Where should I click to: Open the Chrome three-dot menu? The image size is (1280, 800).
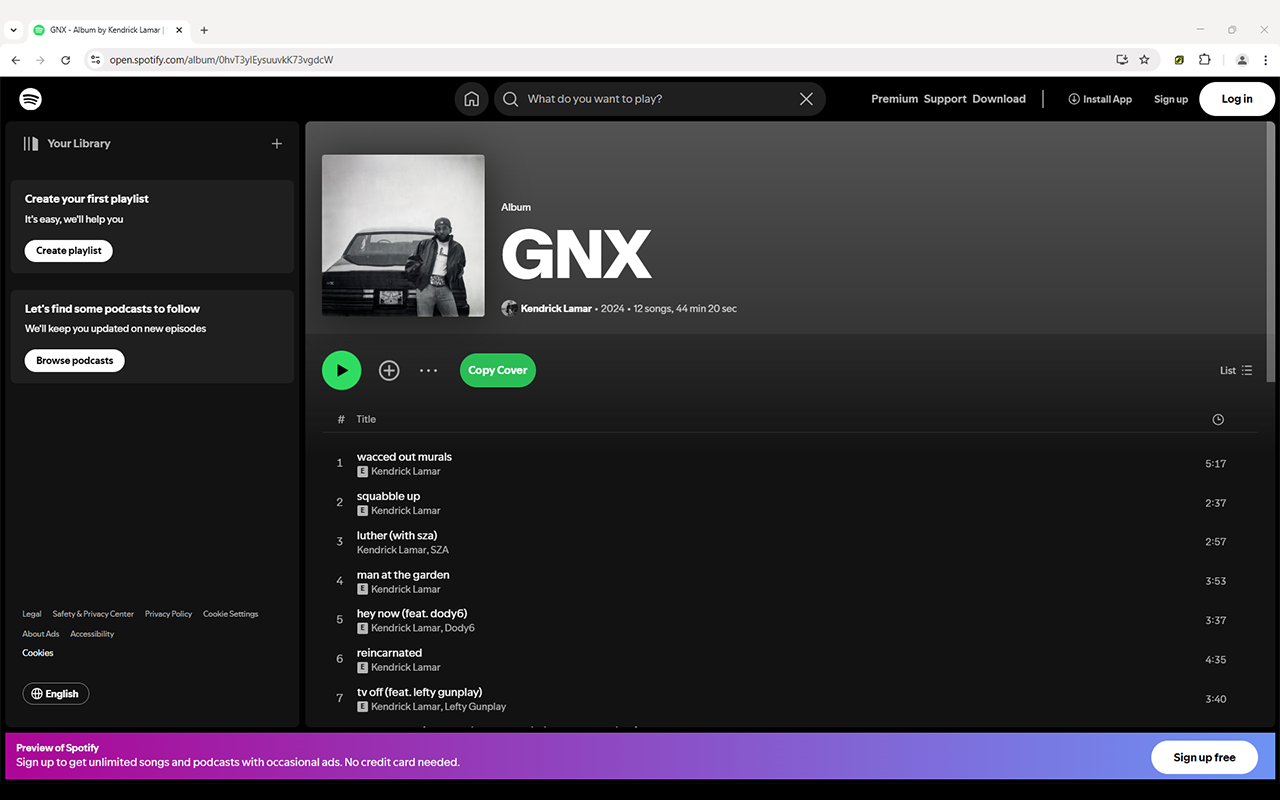click(x=1266, y=59)
